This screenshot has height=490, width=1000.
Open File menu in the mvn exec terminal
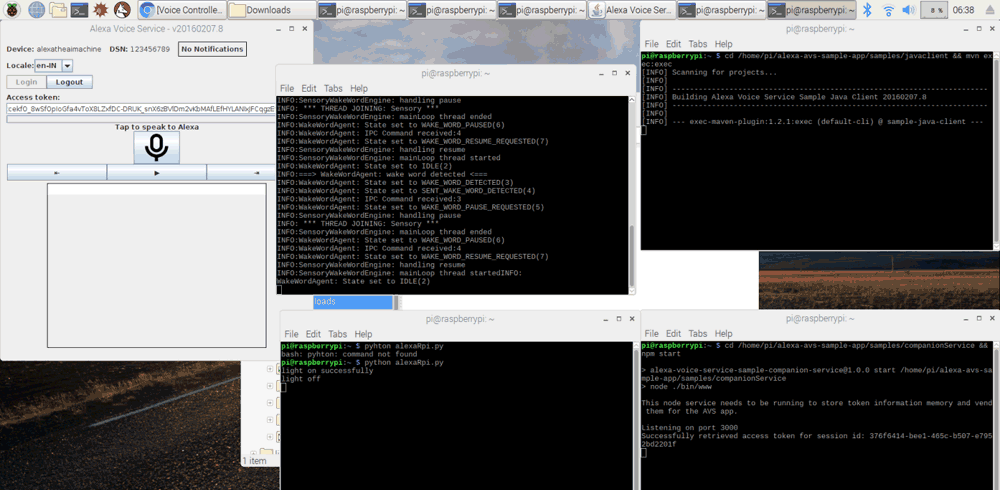(651, 44)
